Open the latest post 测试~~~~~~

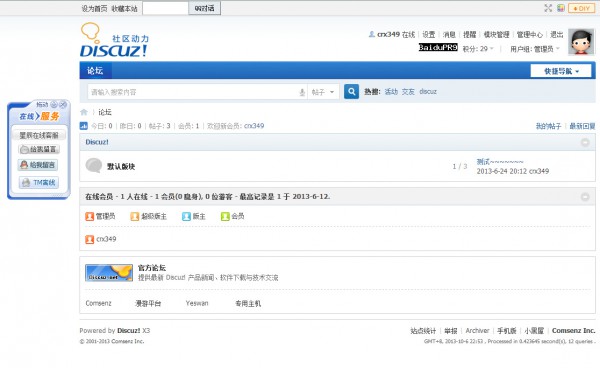(x=500, y=162)
